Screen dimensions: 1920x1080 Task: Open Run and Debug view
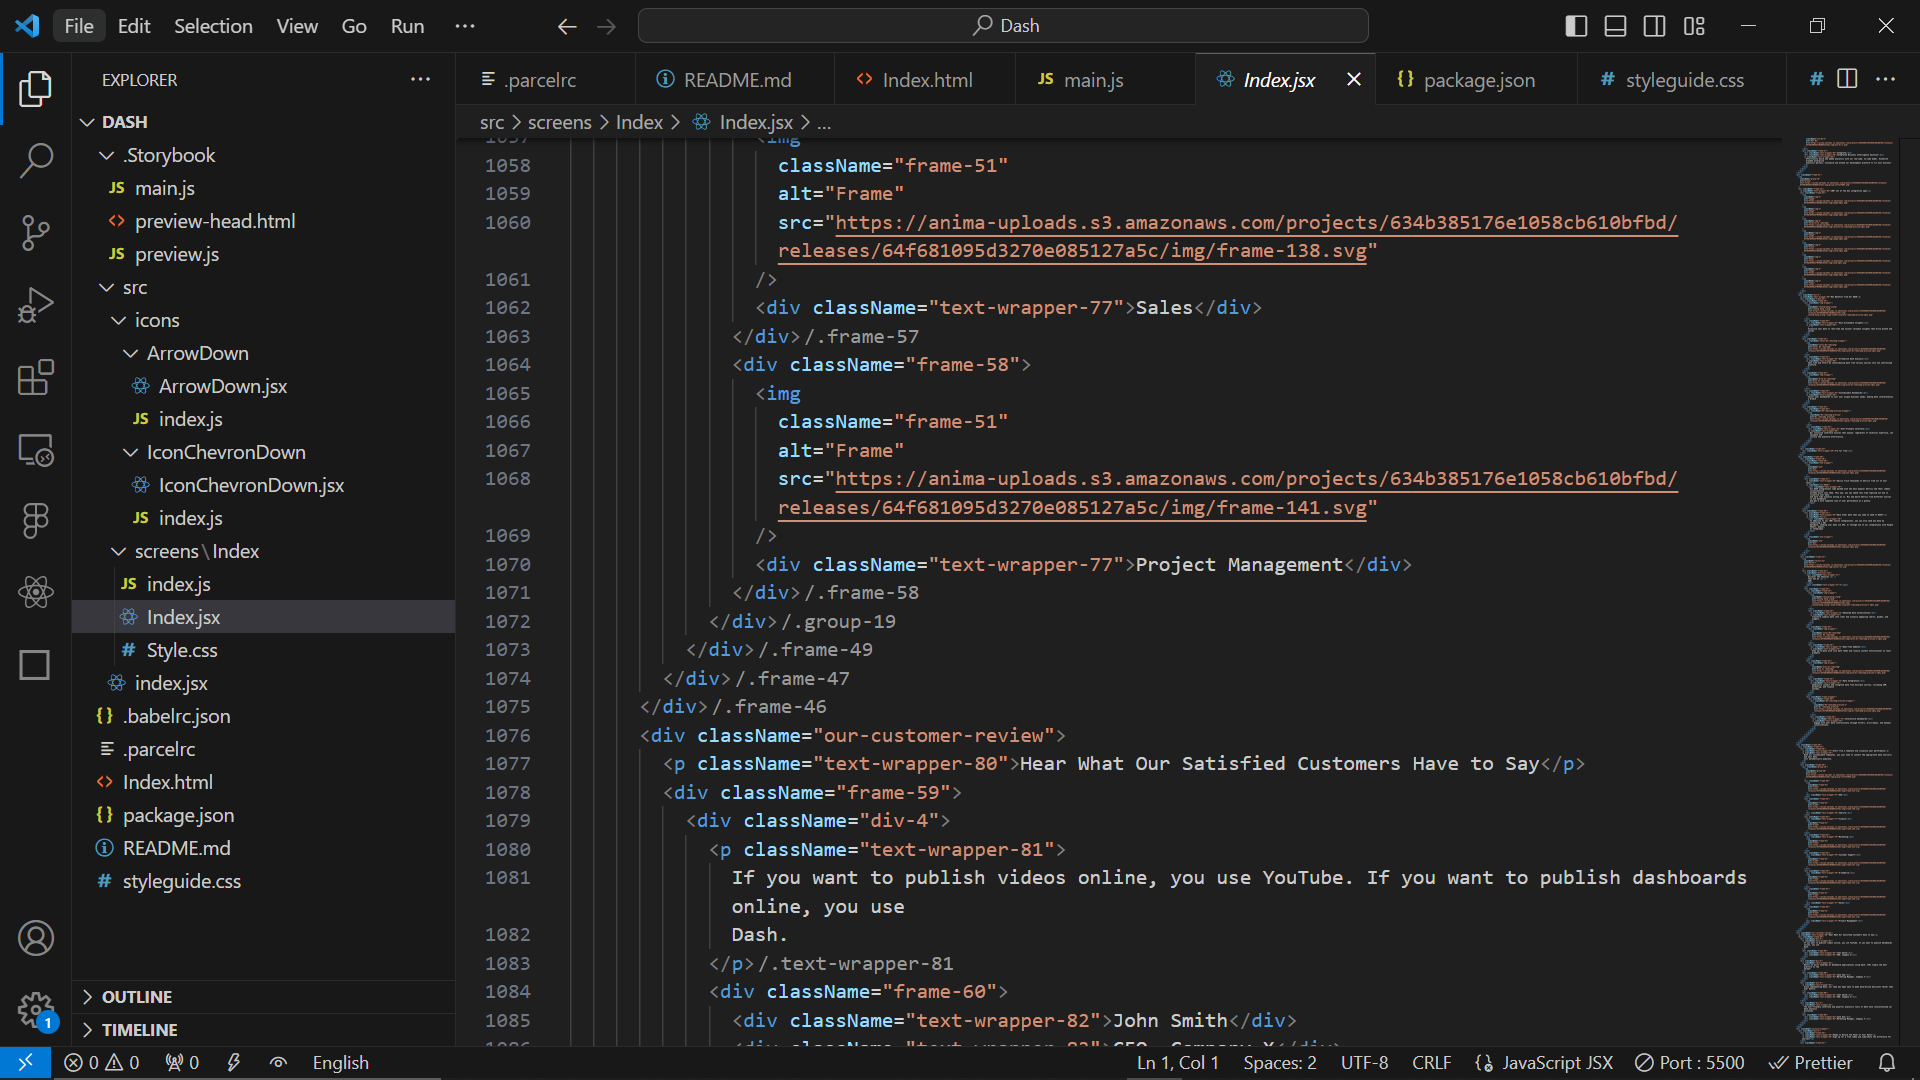click(x=36, y=305)
